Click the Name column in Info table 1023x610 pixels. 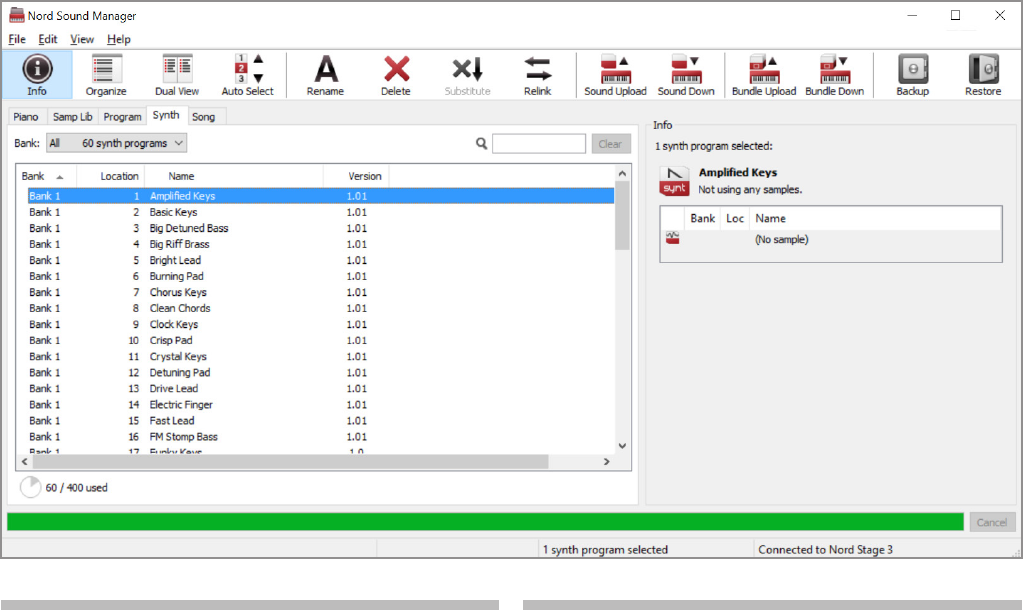[x=771, y=219]
